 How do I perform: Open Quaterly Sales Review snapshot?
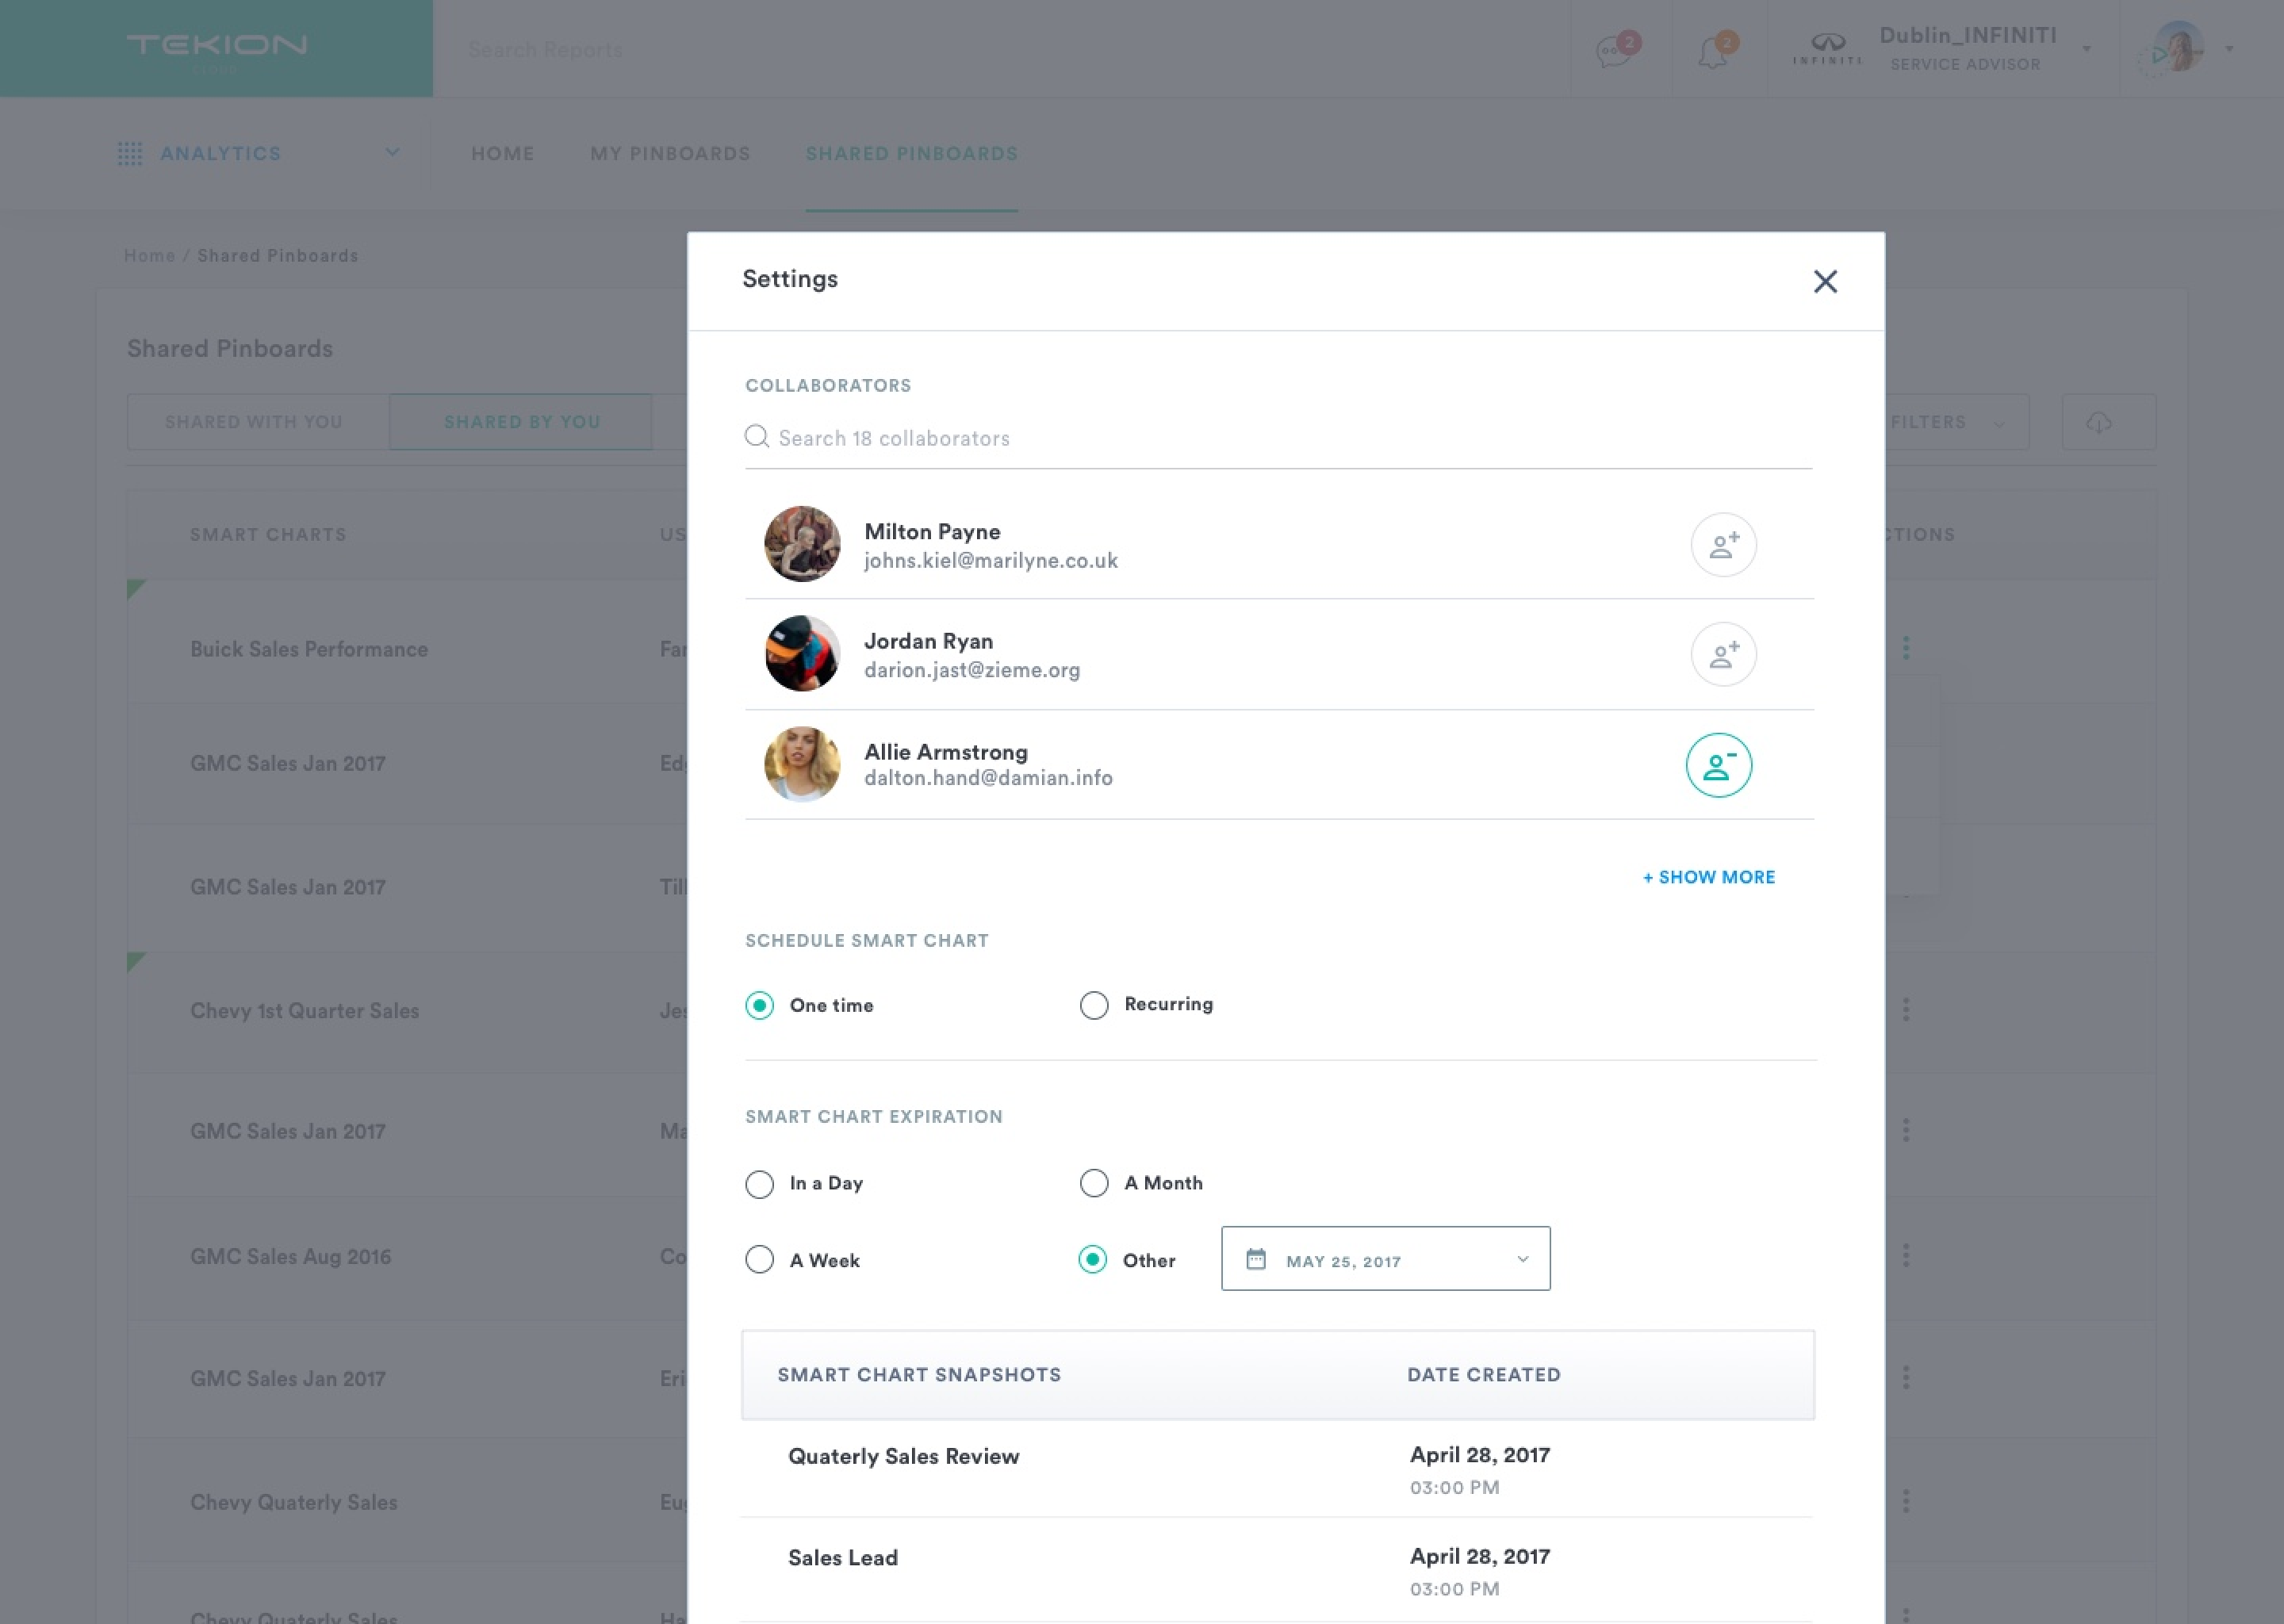click(904, 1456)
